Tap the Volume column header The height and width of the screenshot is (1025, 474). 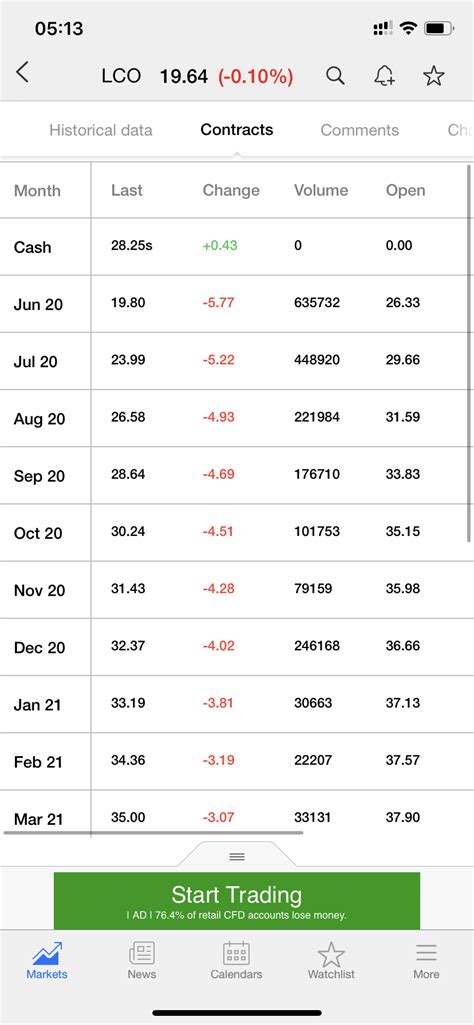[321, 190]
